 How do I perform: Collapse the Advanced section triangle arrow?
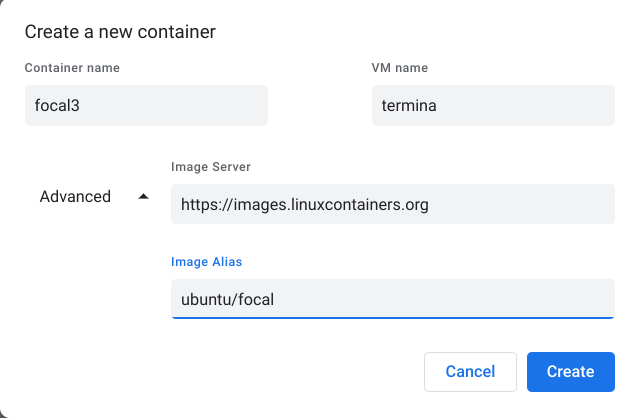143,197
